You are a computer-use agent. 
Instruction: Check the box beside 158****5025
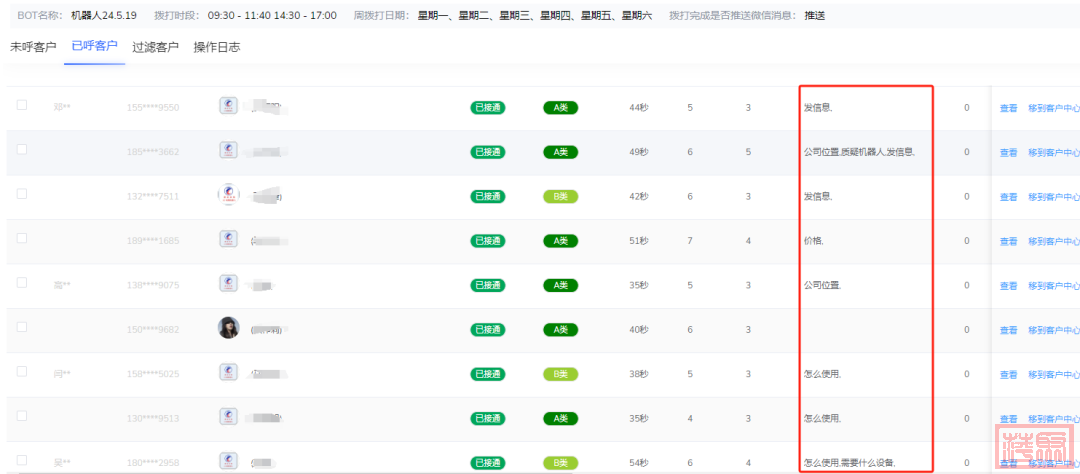click(x=22, y=371)
